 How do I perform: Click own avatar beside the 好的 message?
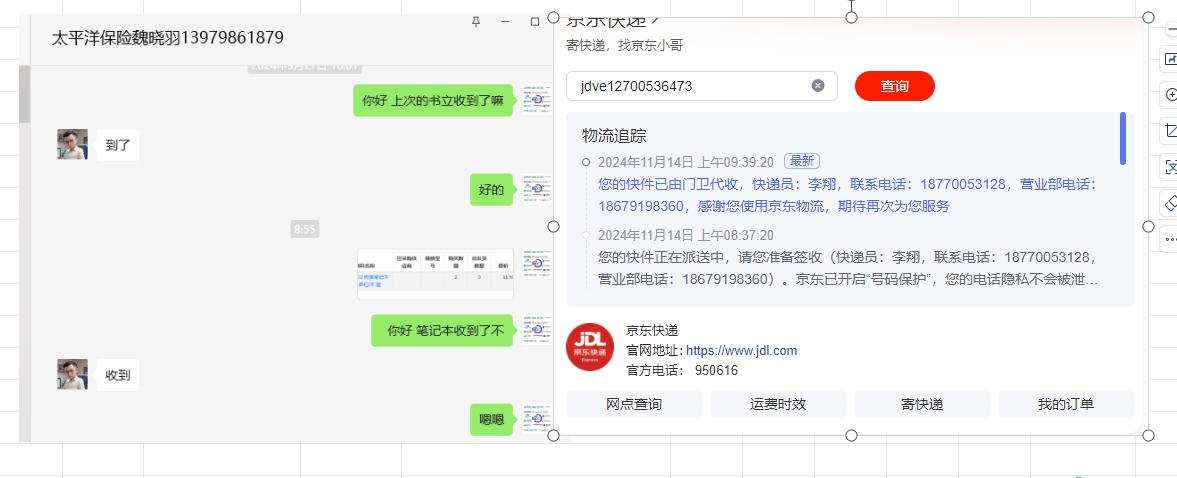[537, 189]
